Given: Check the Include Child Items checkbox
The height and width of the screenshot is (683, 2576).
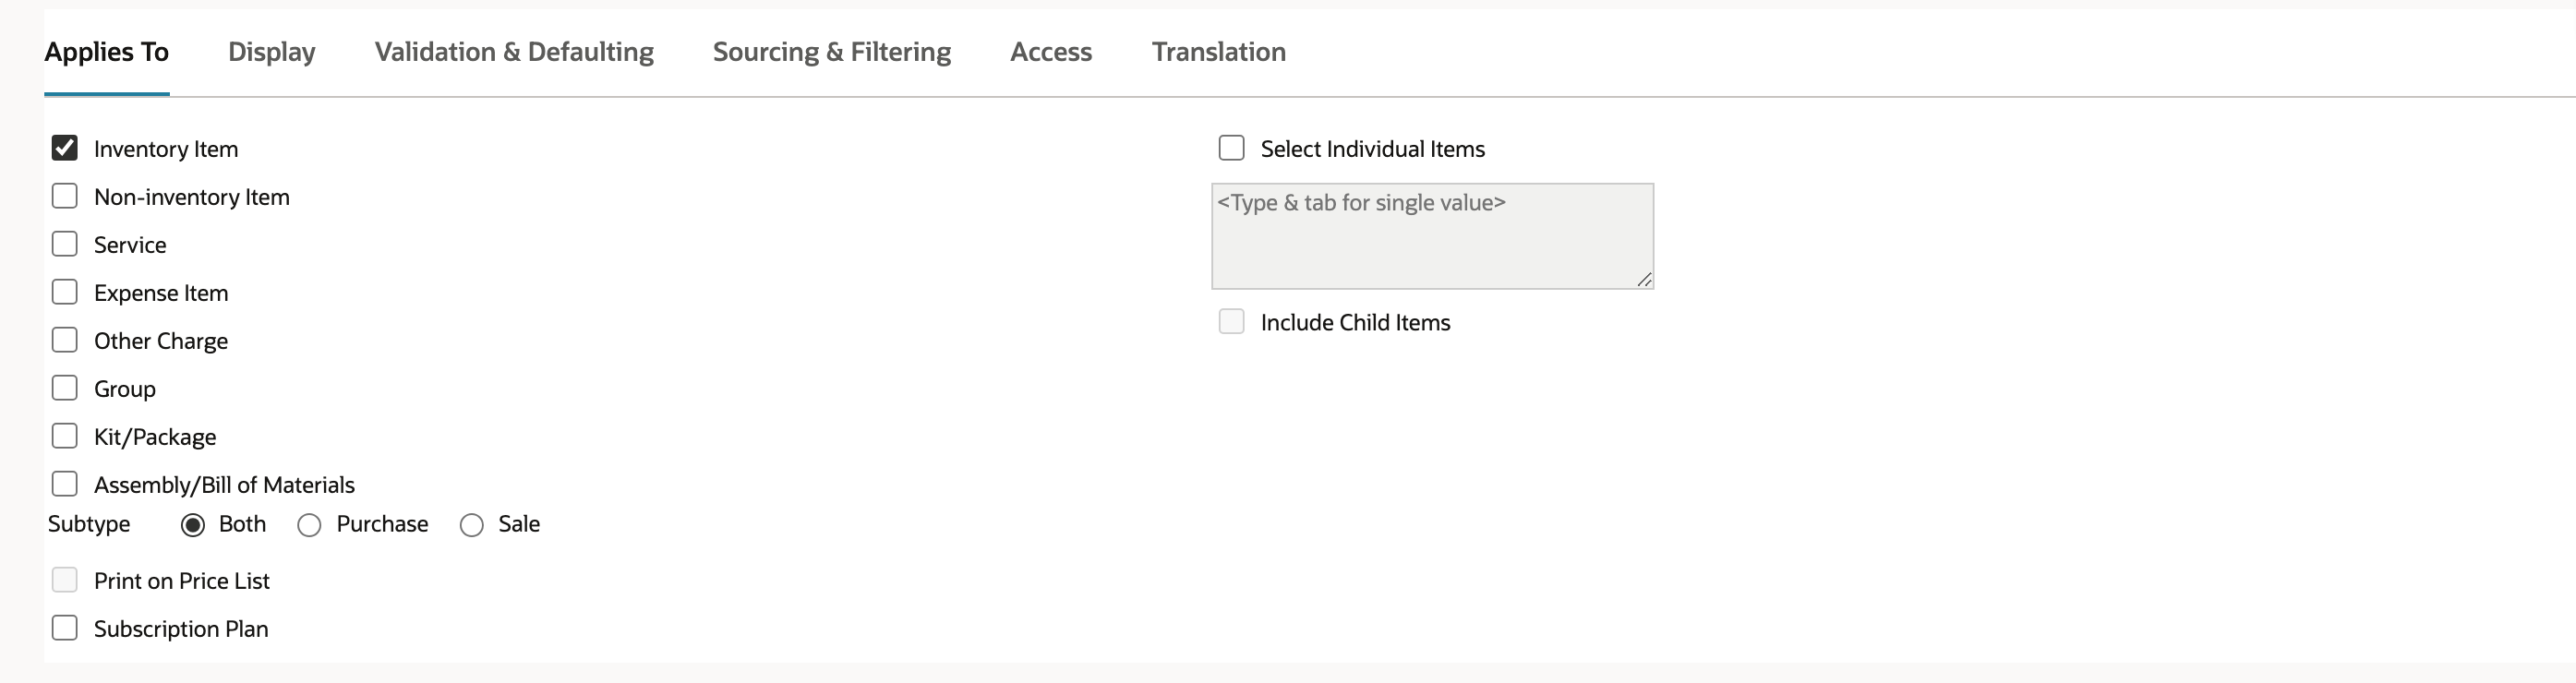Looking at the screenshot, I should 1232,322.
